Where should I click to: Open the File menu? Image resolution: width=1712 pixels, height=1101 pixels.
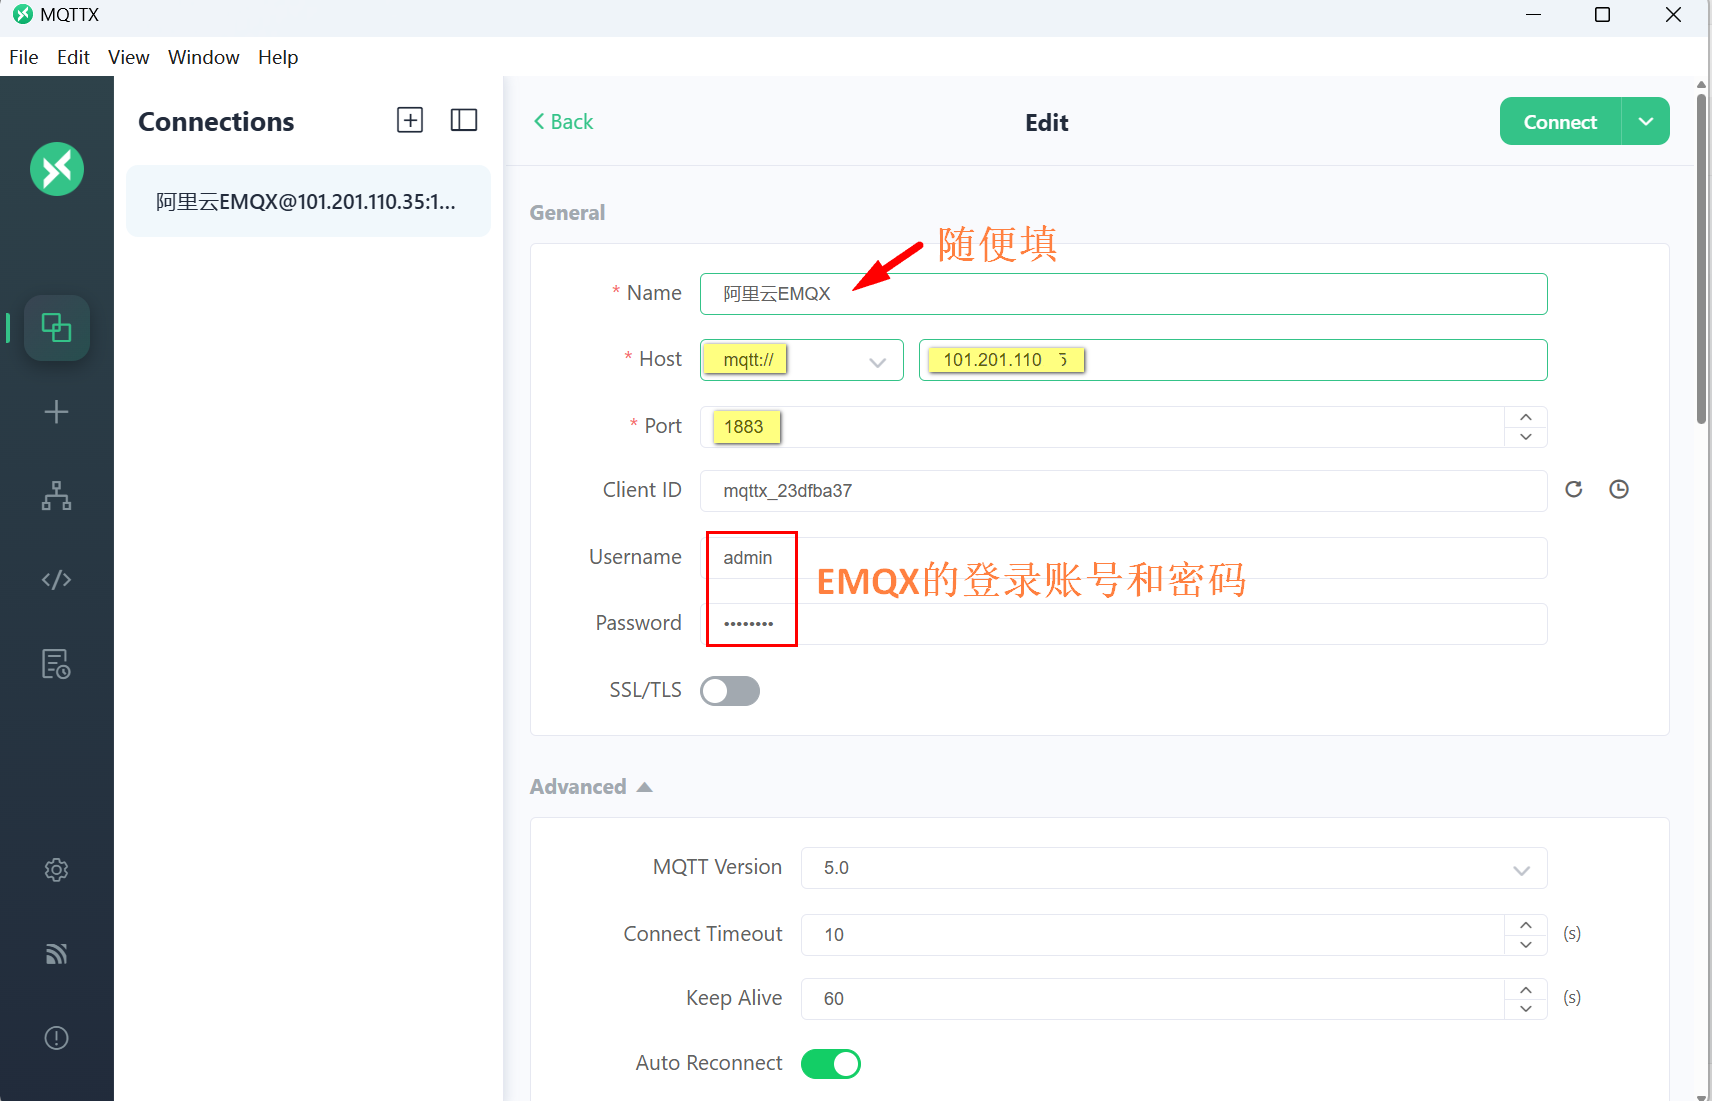24,57
